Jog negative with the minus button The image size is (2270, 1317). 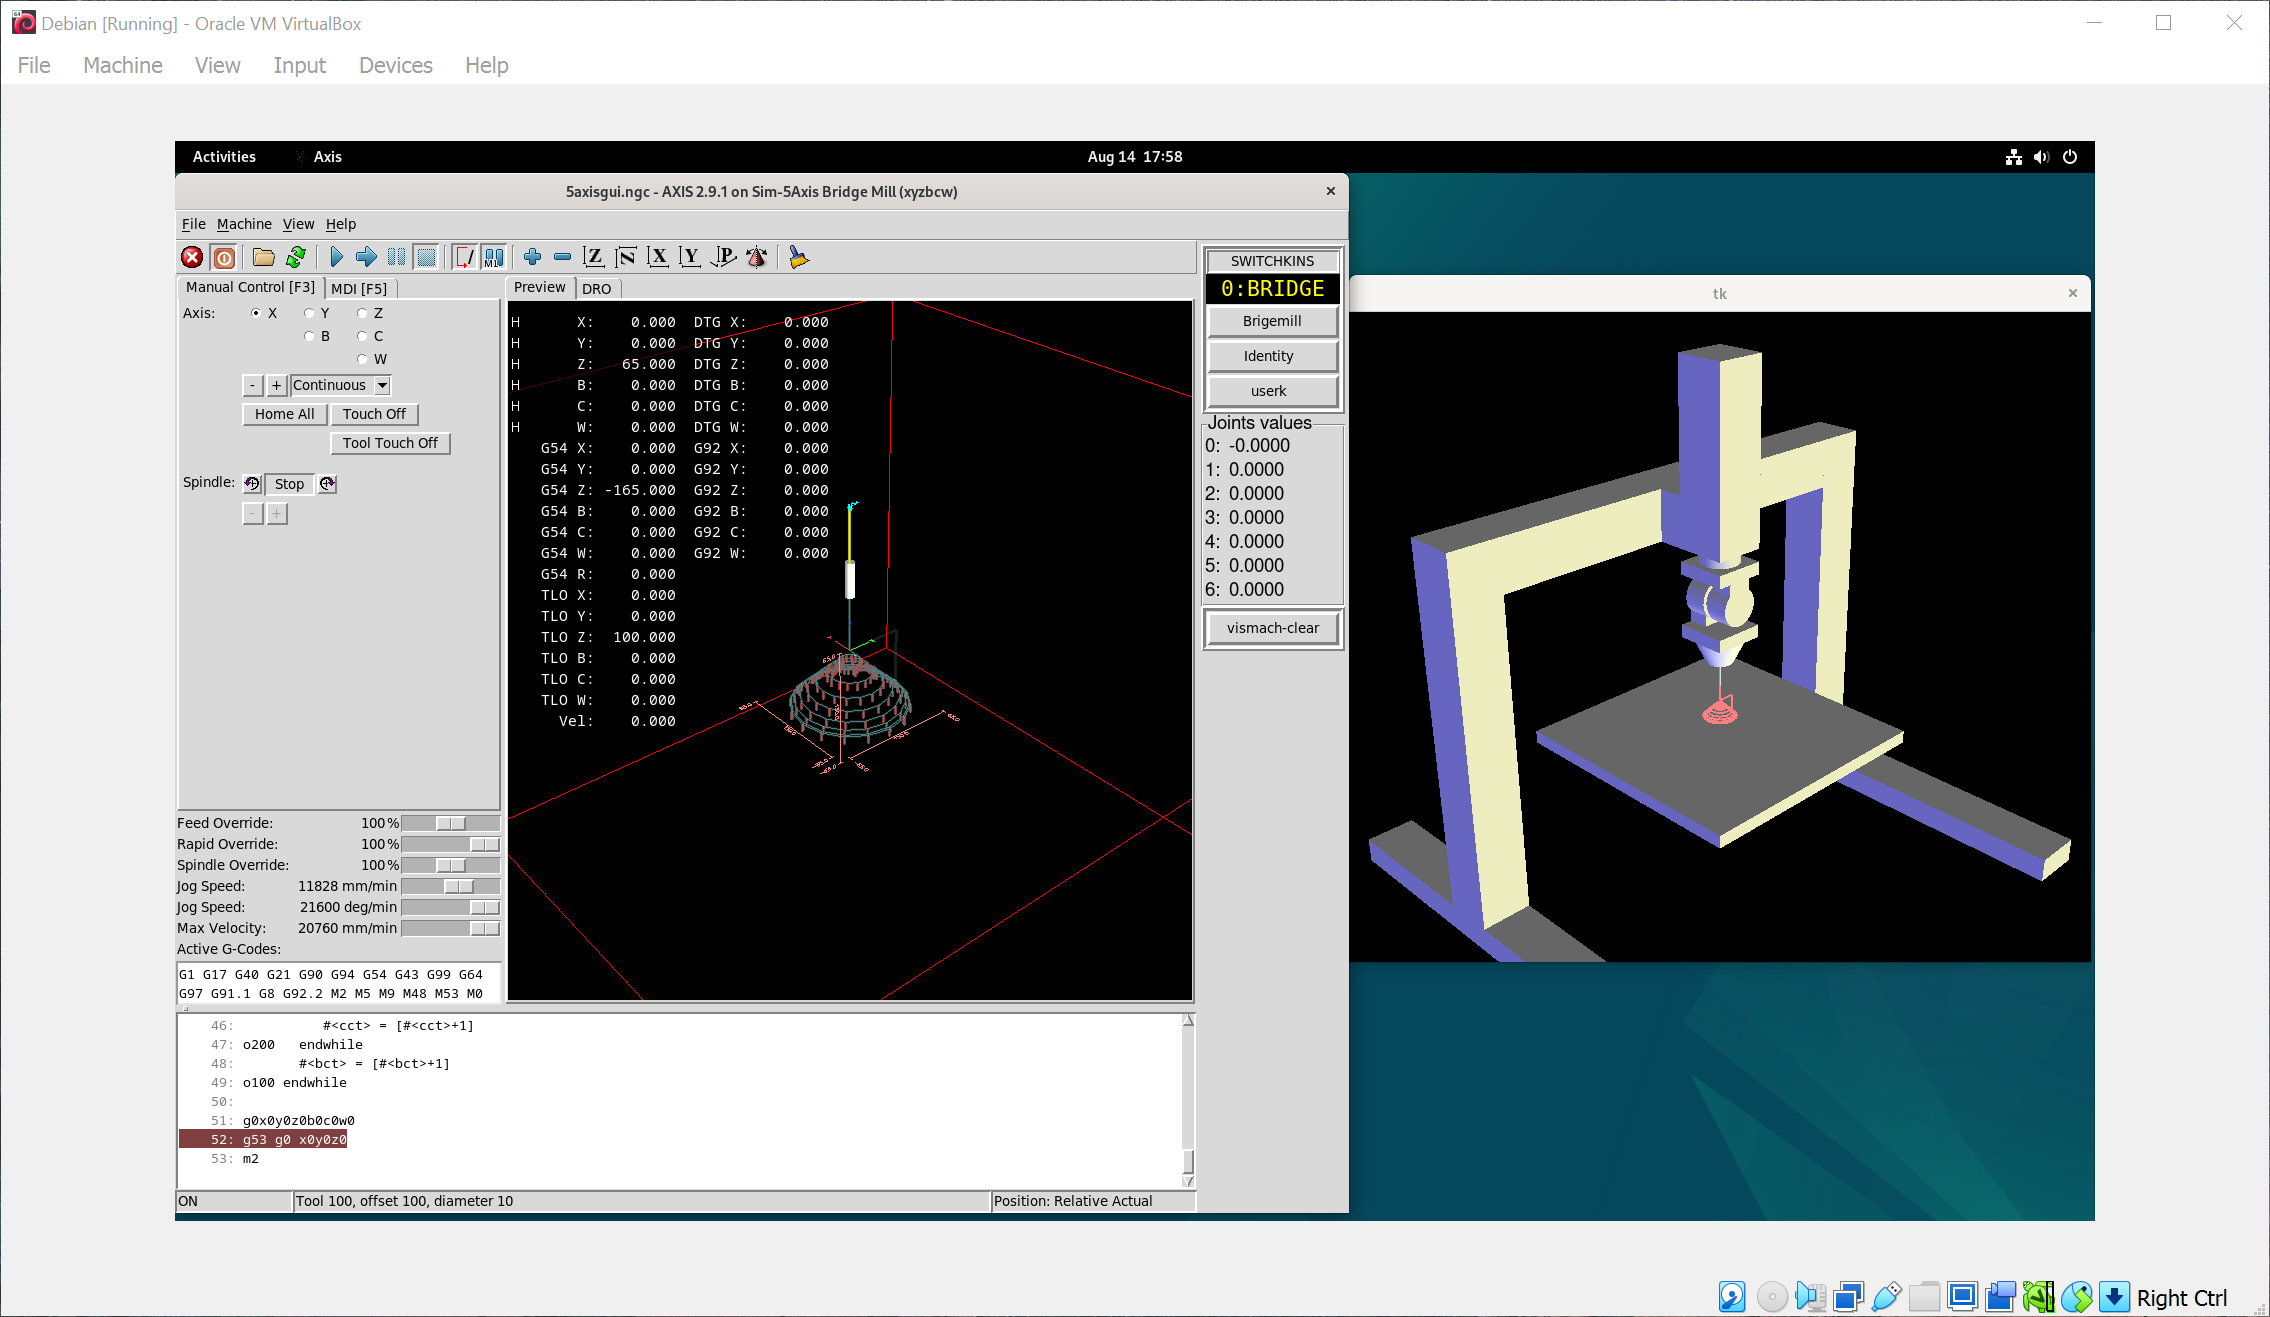coord(253,385)
